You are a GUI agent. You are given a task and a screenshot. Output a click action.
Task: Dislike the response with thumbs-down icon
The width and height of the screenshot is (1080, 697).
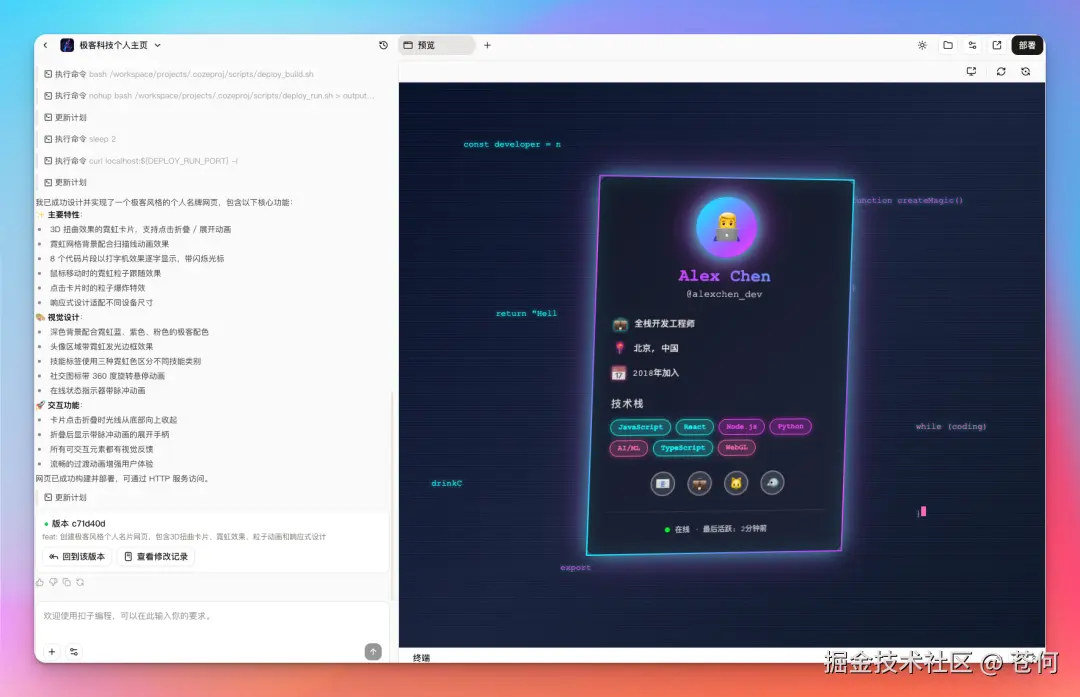(53, 582)
